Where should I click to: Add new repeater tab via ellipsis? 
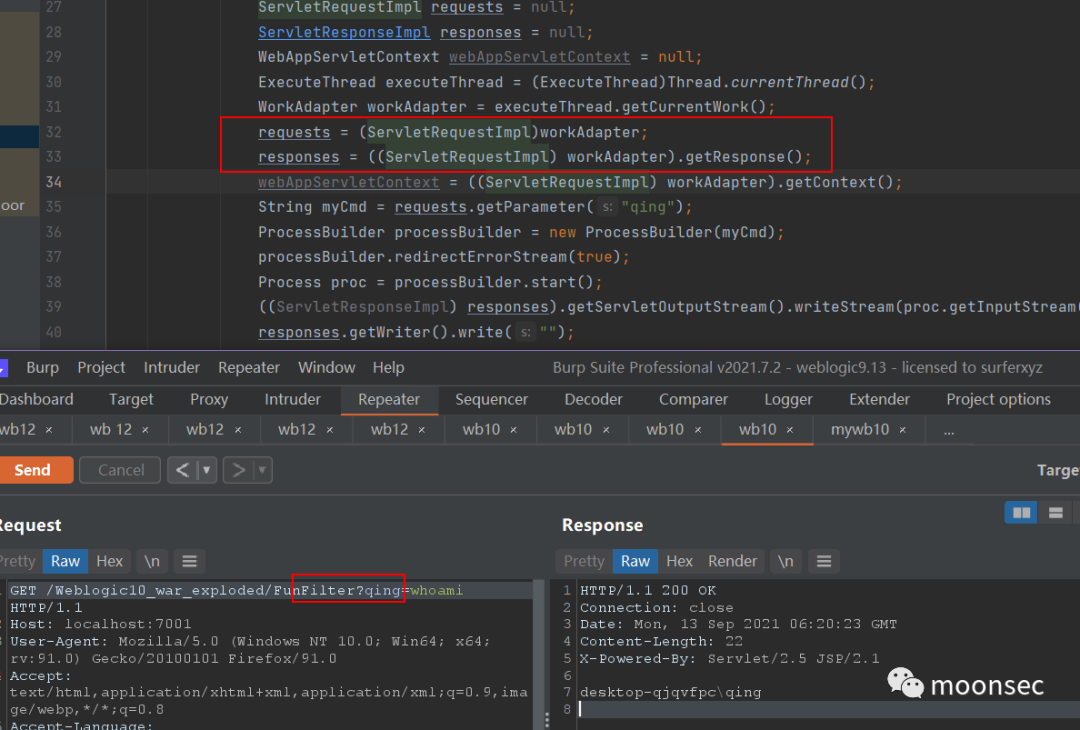(948, 430)
